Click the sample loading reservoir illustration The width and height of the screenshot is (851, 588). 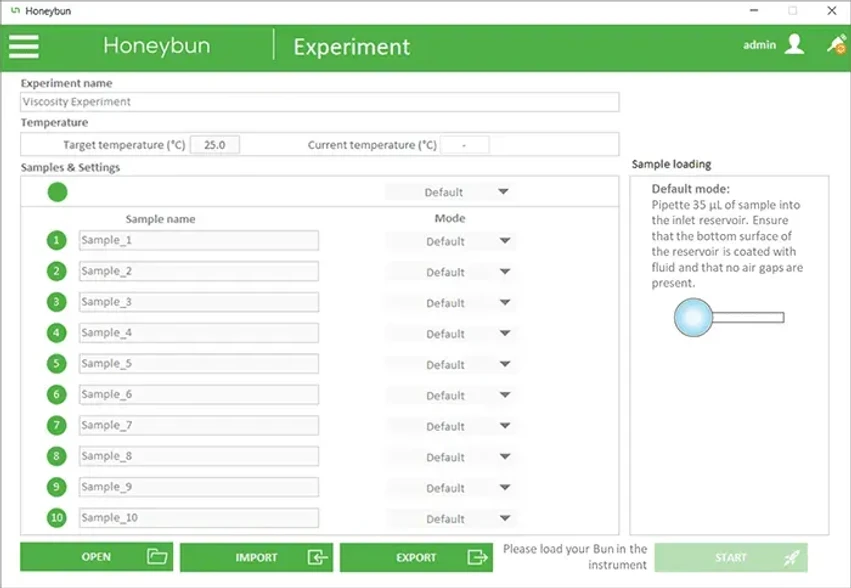727,318
